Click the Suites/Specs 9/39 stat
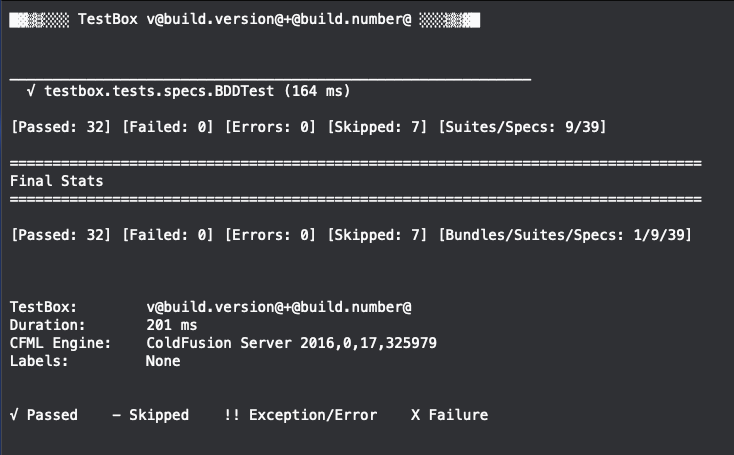 [522, 127]
